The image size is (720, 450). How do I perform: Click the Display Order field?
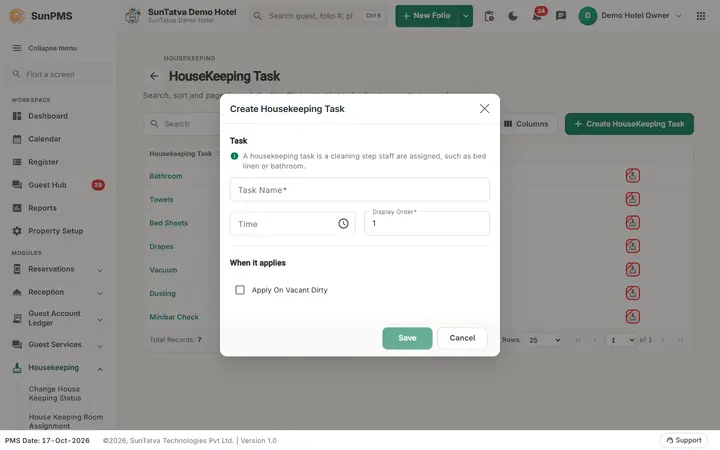click(x=427, y=224)
